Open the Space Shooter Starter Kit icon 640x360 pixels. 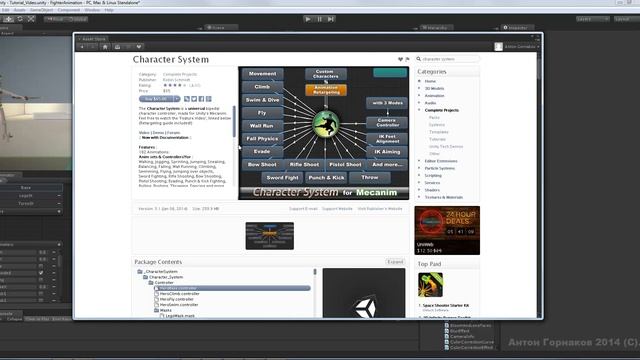coord(430,284)
